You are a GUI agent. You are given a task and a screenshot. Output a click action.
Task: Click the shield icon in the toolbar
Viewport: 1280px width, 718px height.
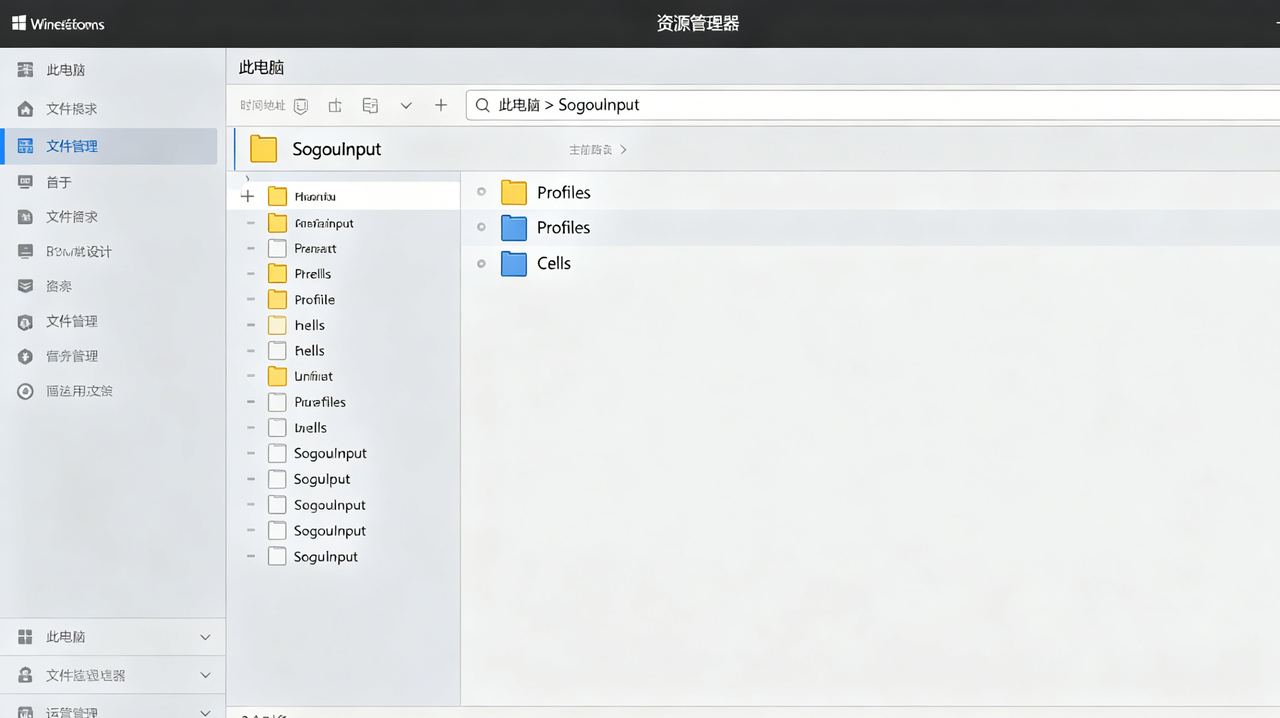tap(301, 105)
